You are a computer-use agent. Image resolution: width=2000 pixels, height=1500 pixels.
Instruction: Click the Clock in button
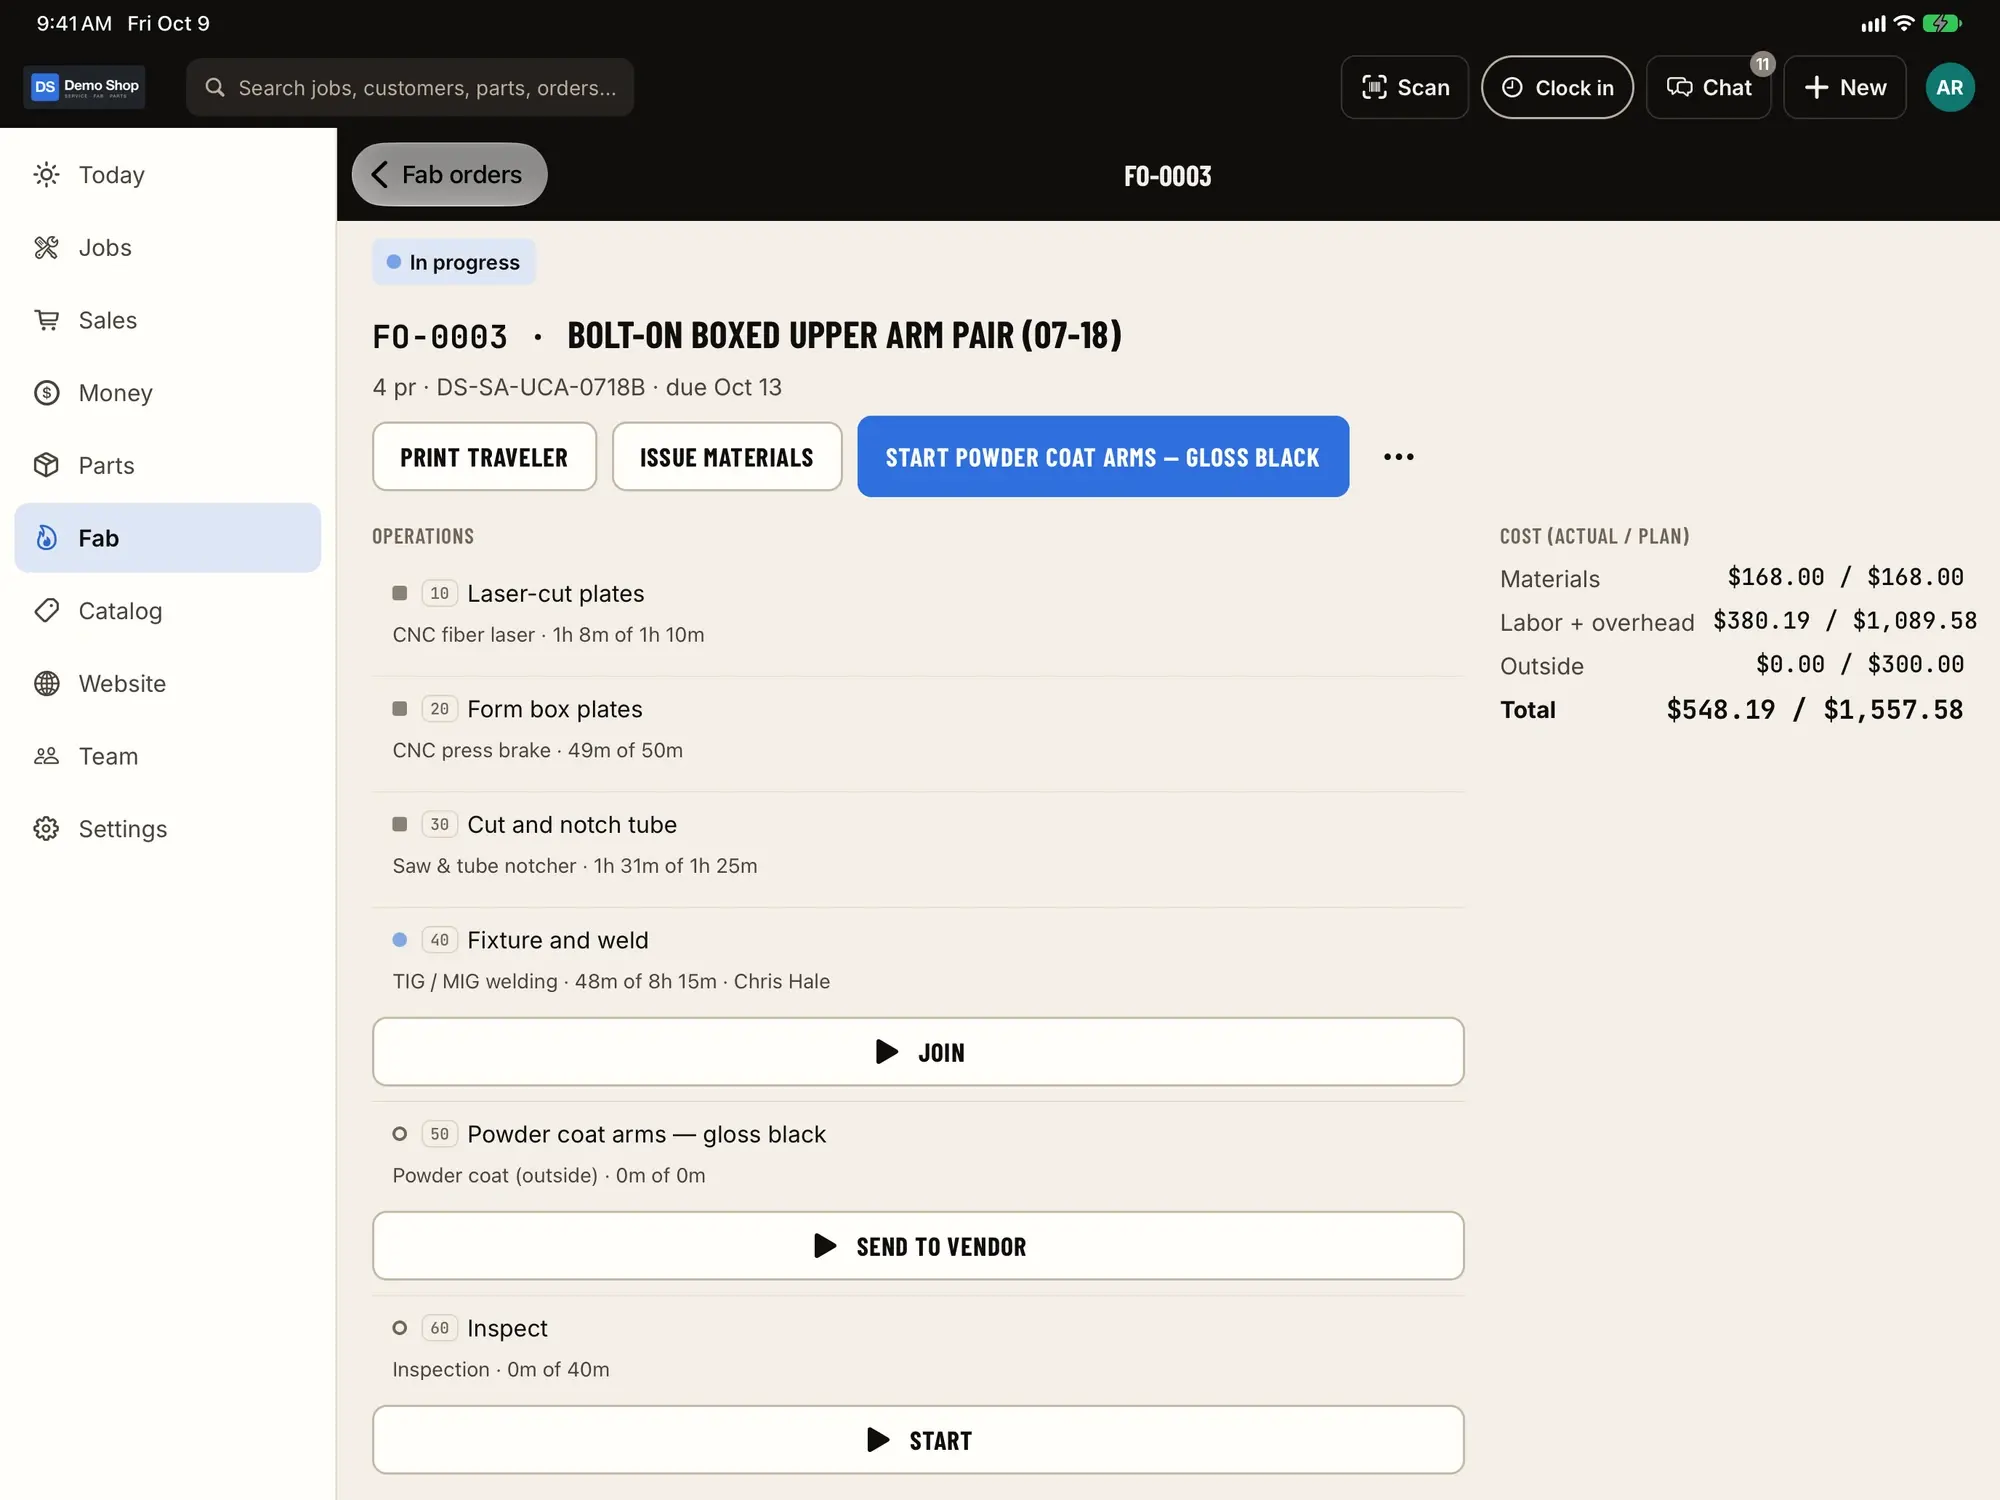(x=1557, y=88)
